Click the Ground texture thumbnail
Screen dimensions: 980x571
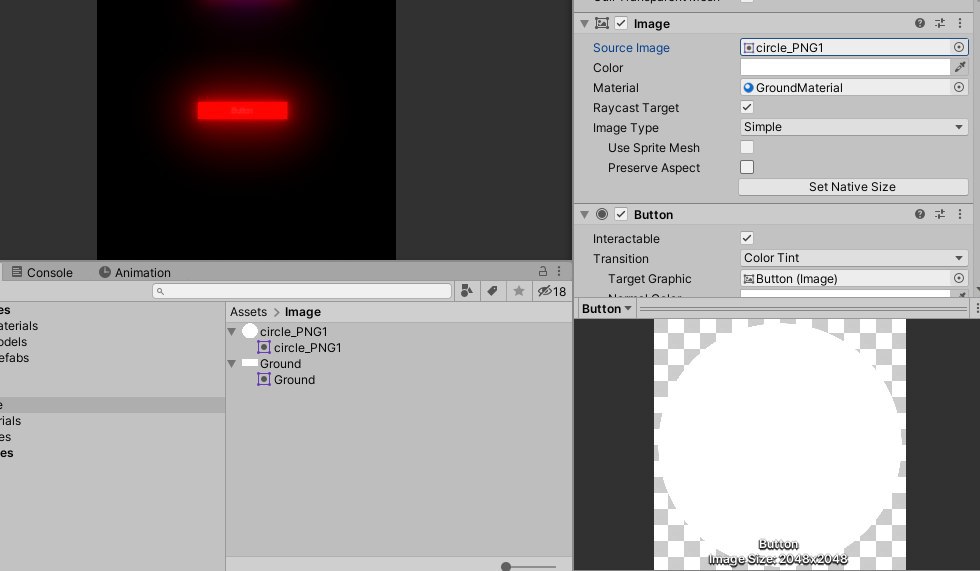click(x=249, y=363)
